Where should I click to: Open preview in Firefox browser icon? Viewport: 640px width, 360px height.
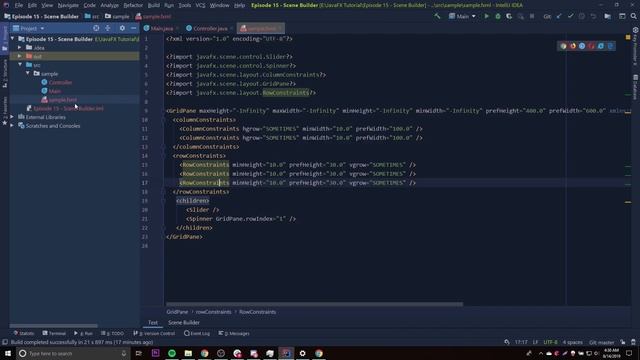point(573,46)
